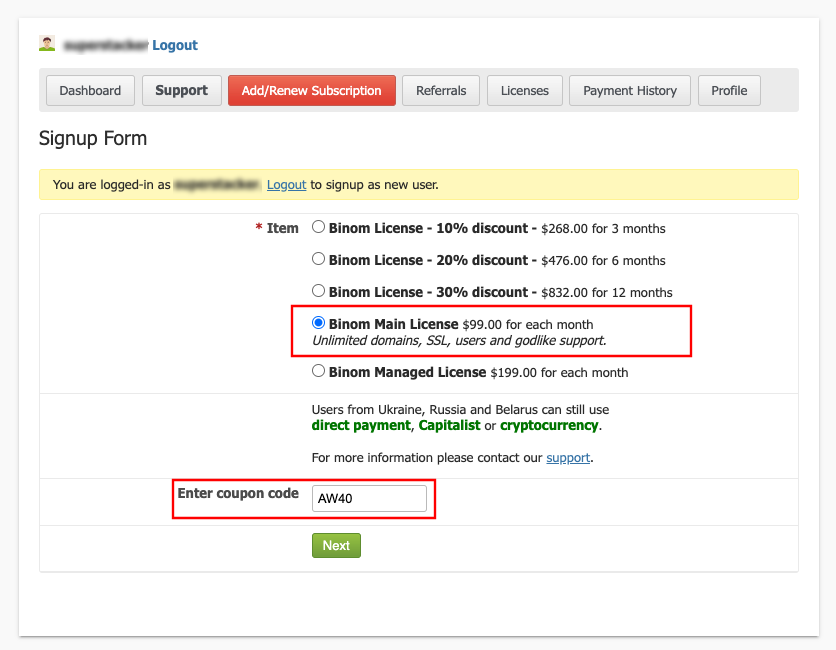Open the Dashboard tab

(90, 90)
